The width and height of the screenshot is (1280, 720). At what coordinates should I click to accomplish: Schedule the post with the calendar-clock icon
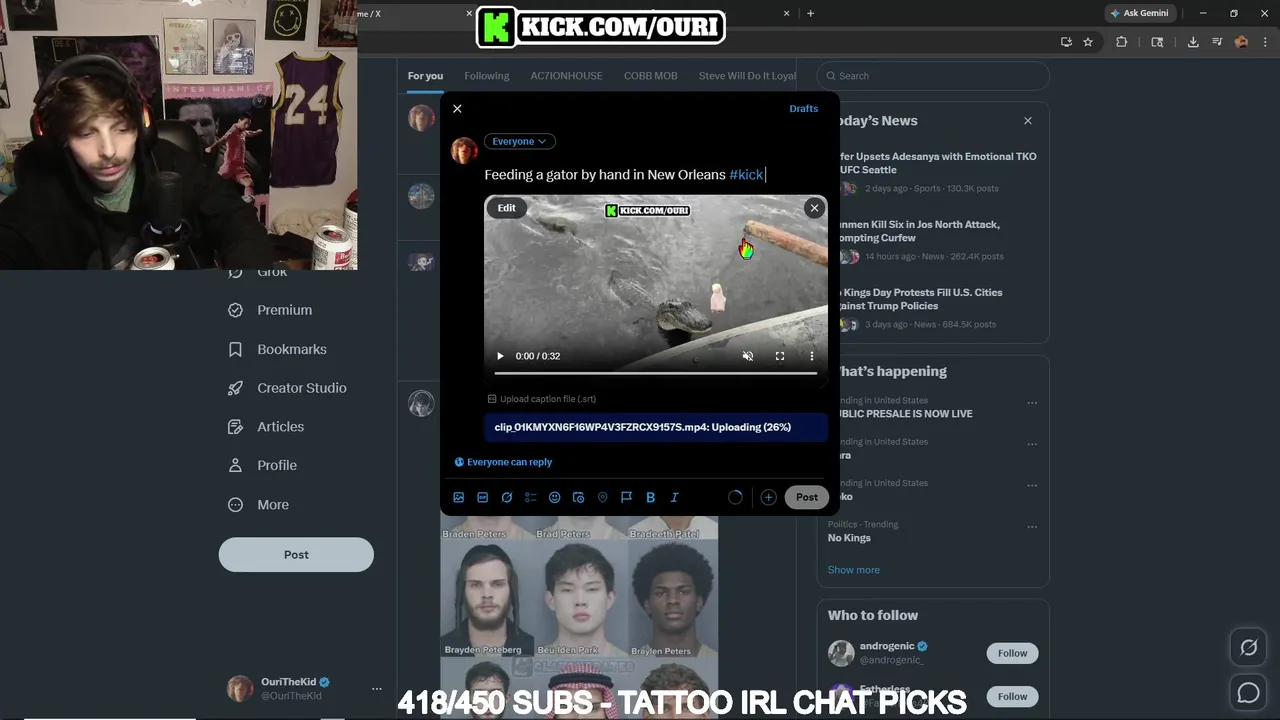579,497
